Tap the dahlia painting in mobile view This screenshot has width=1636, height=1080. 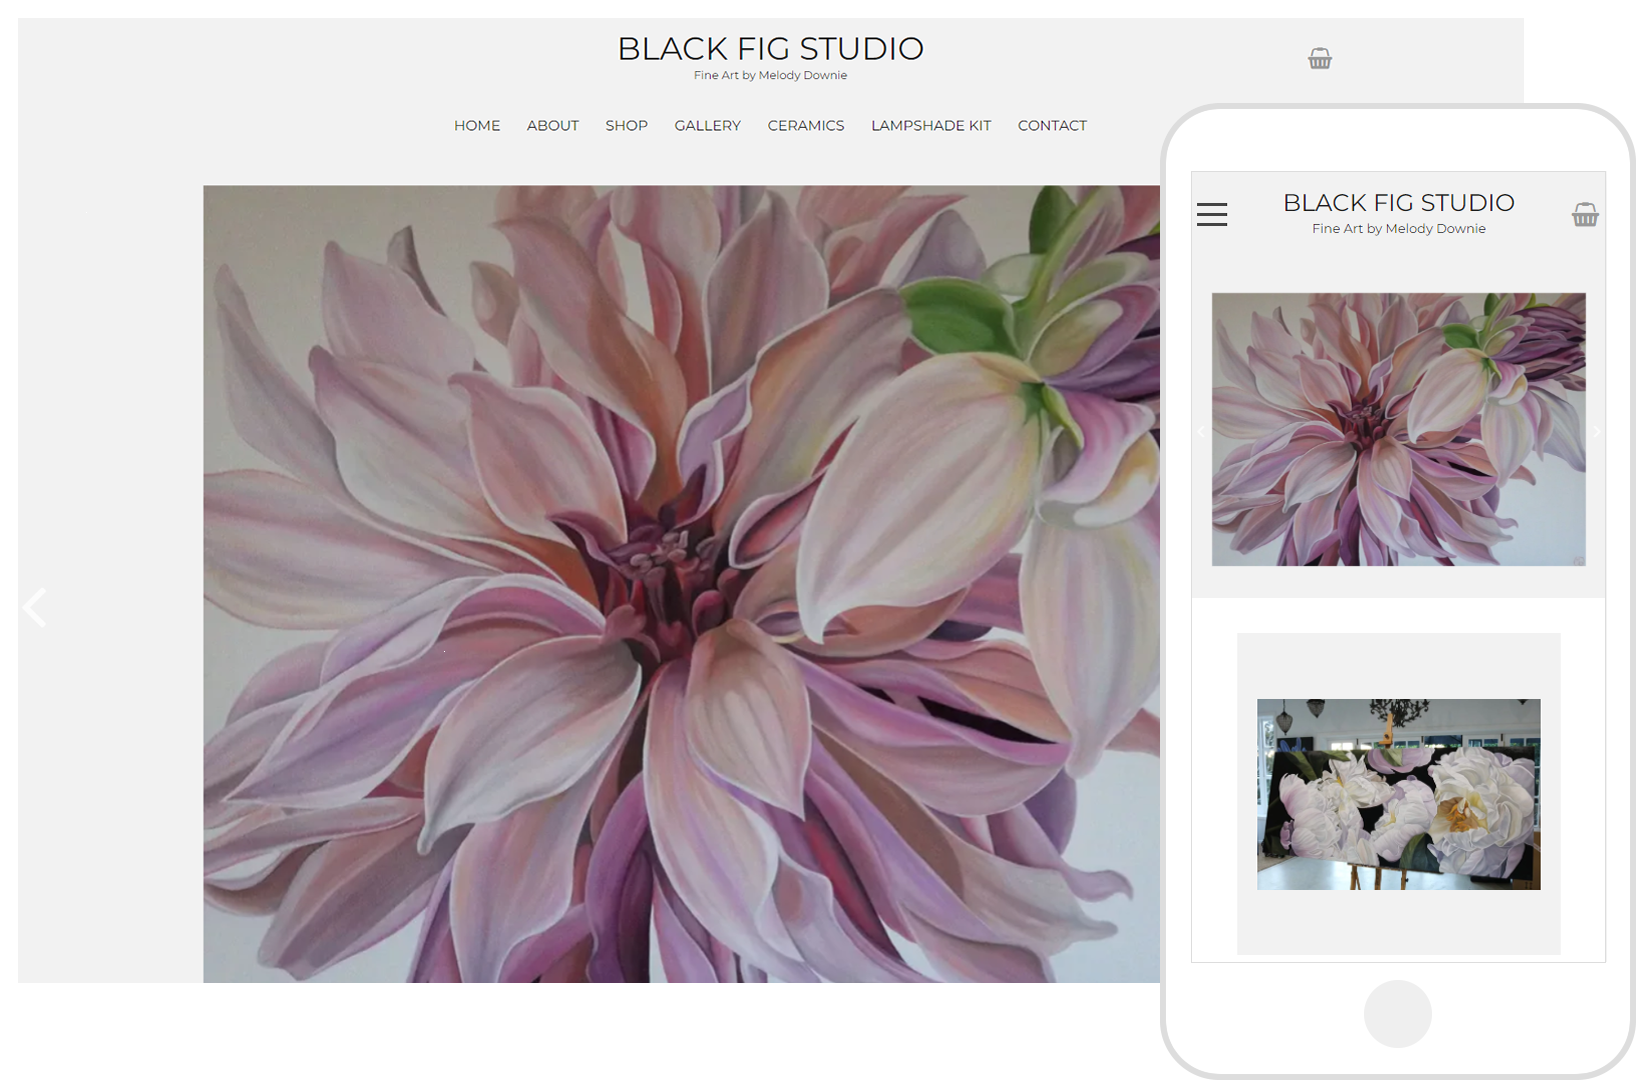[1398, 429]
